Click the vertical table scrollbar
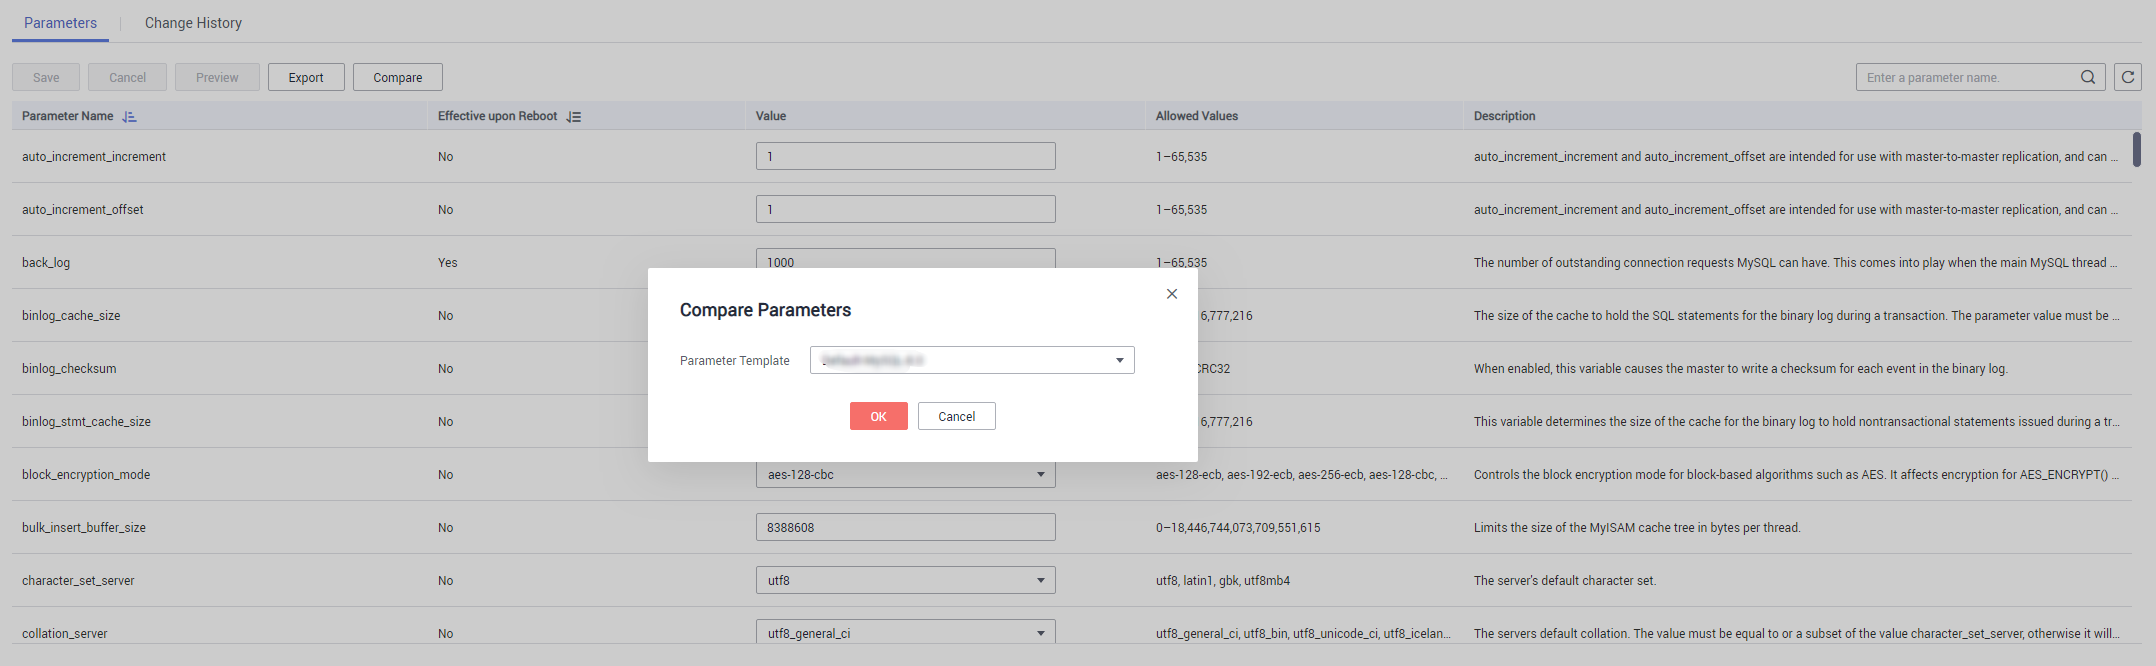The image size is (2156, 666). pyautogui.click(x=2136, y=149)
